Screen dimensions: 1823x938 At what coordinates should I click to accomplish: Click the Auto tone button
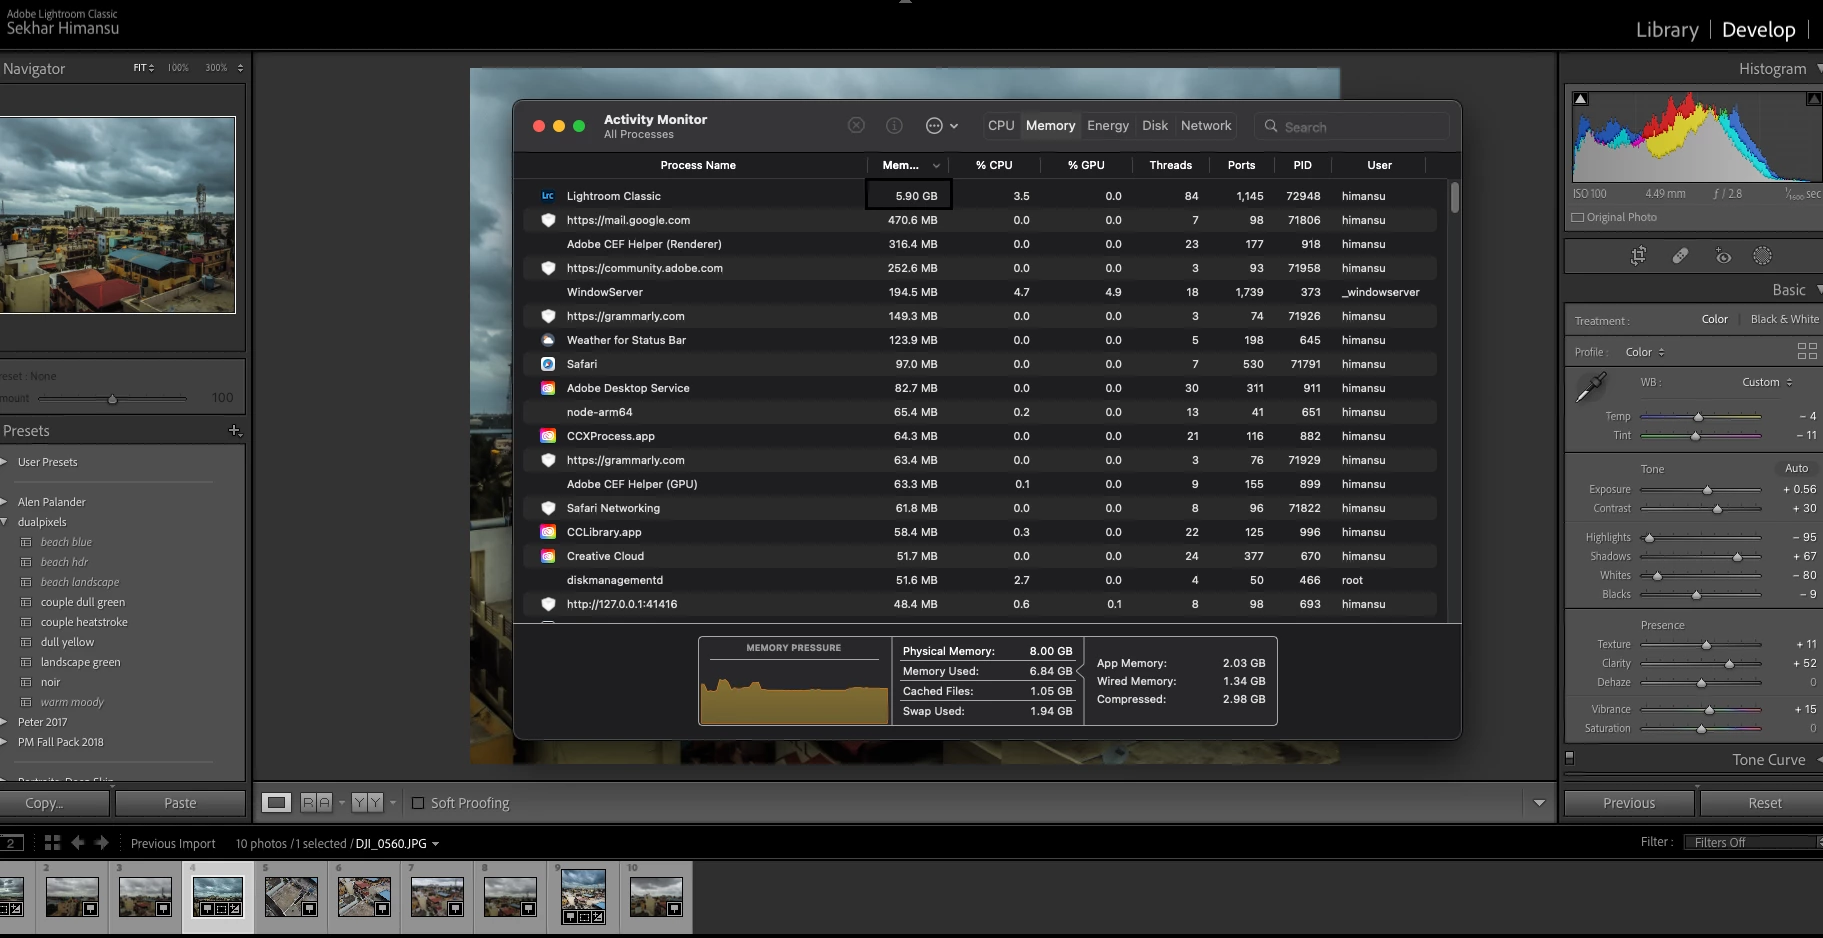pos(1796,468)
